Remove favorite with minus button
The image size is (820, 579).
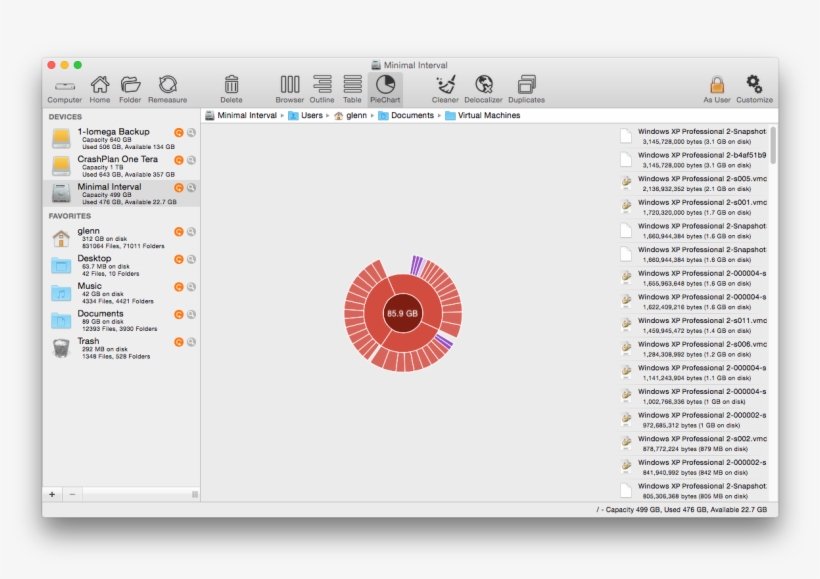click(x=73, y=494)
